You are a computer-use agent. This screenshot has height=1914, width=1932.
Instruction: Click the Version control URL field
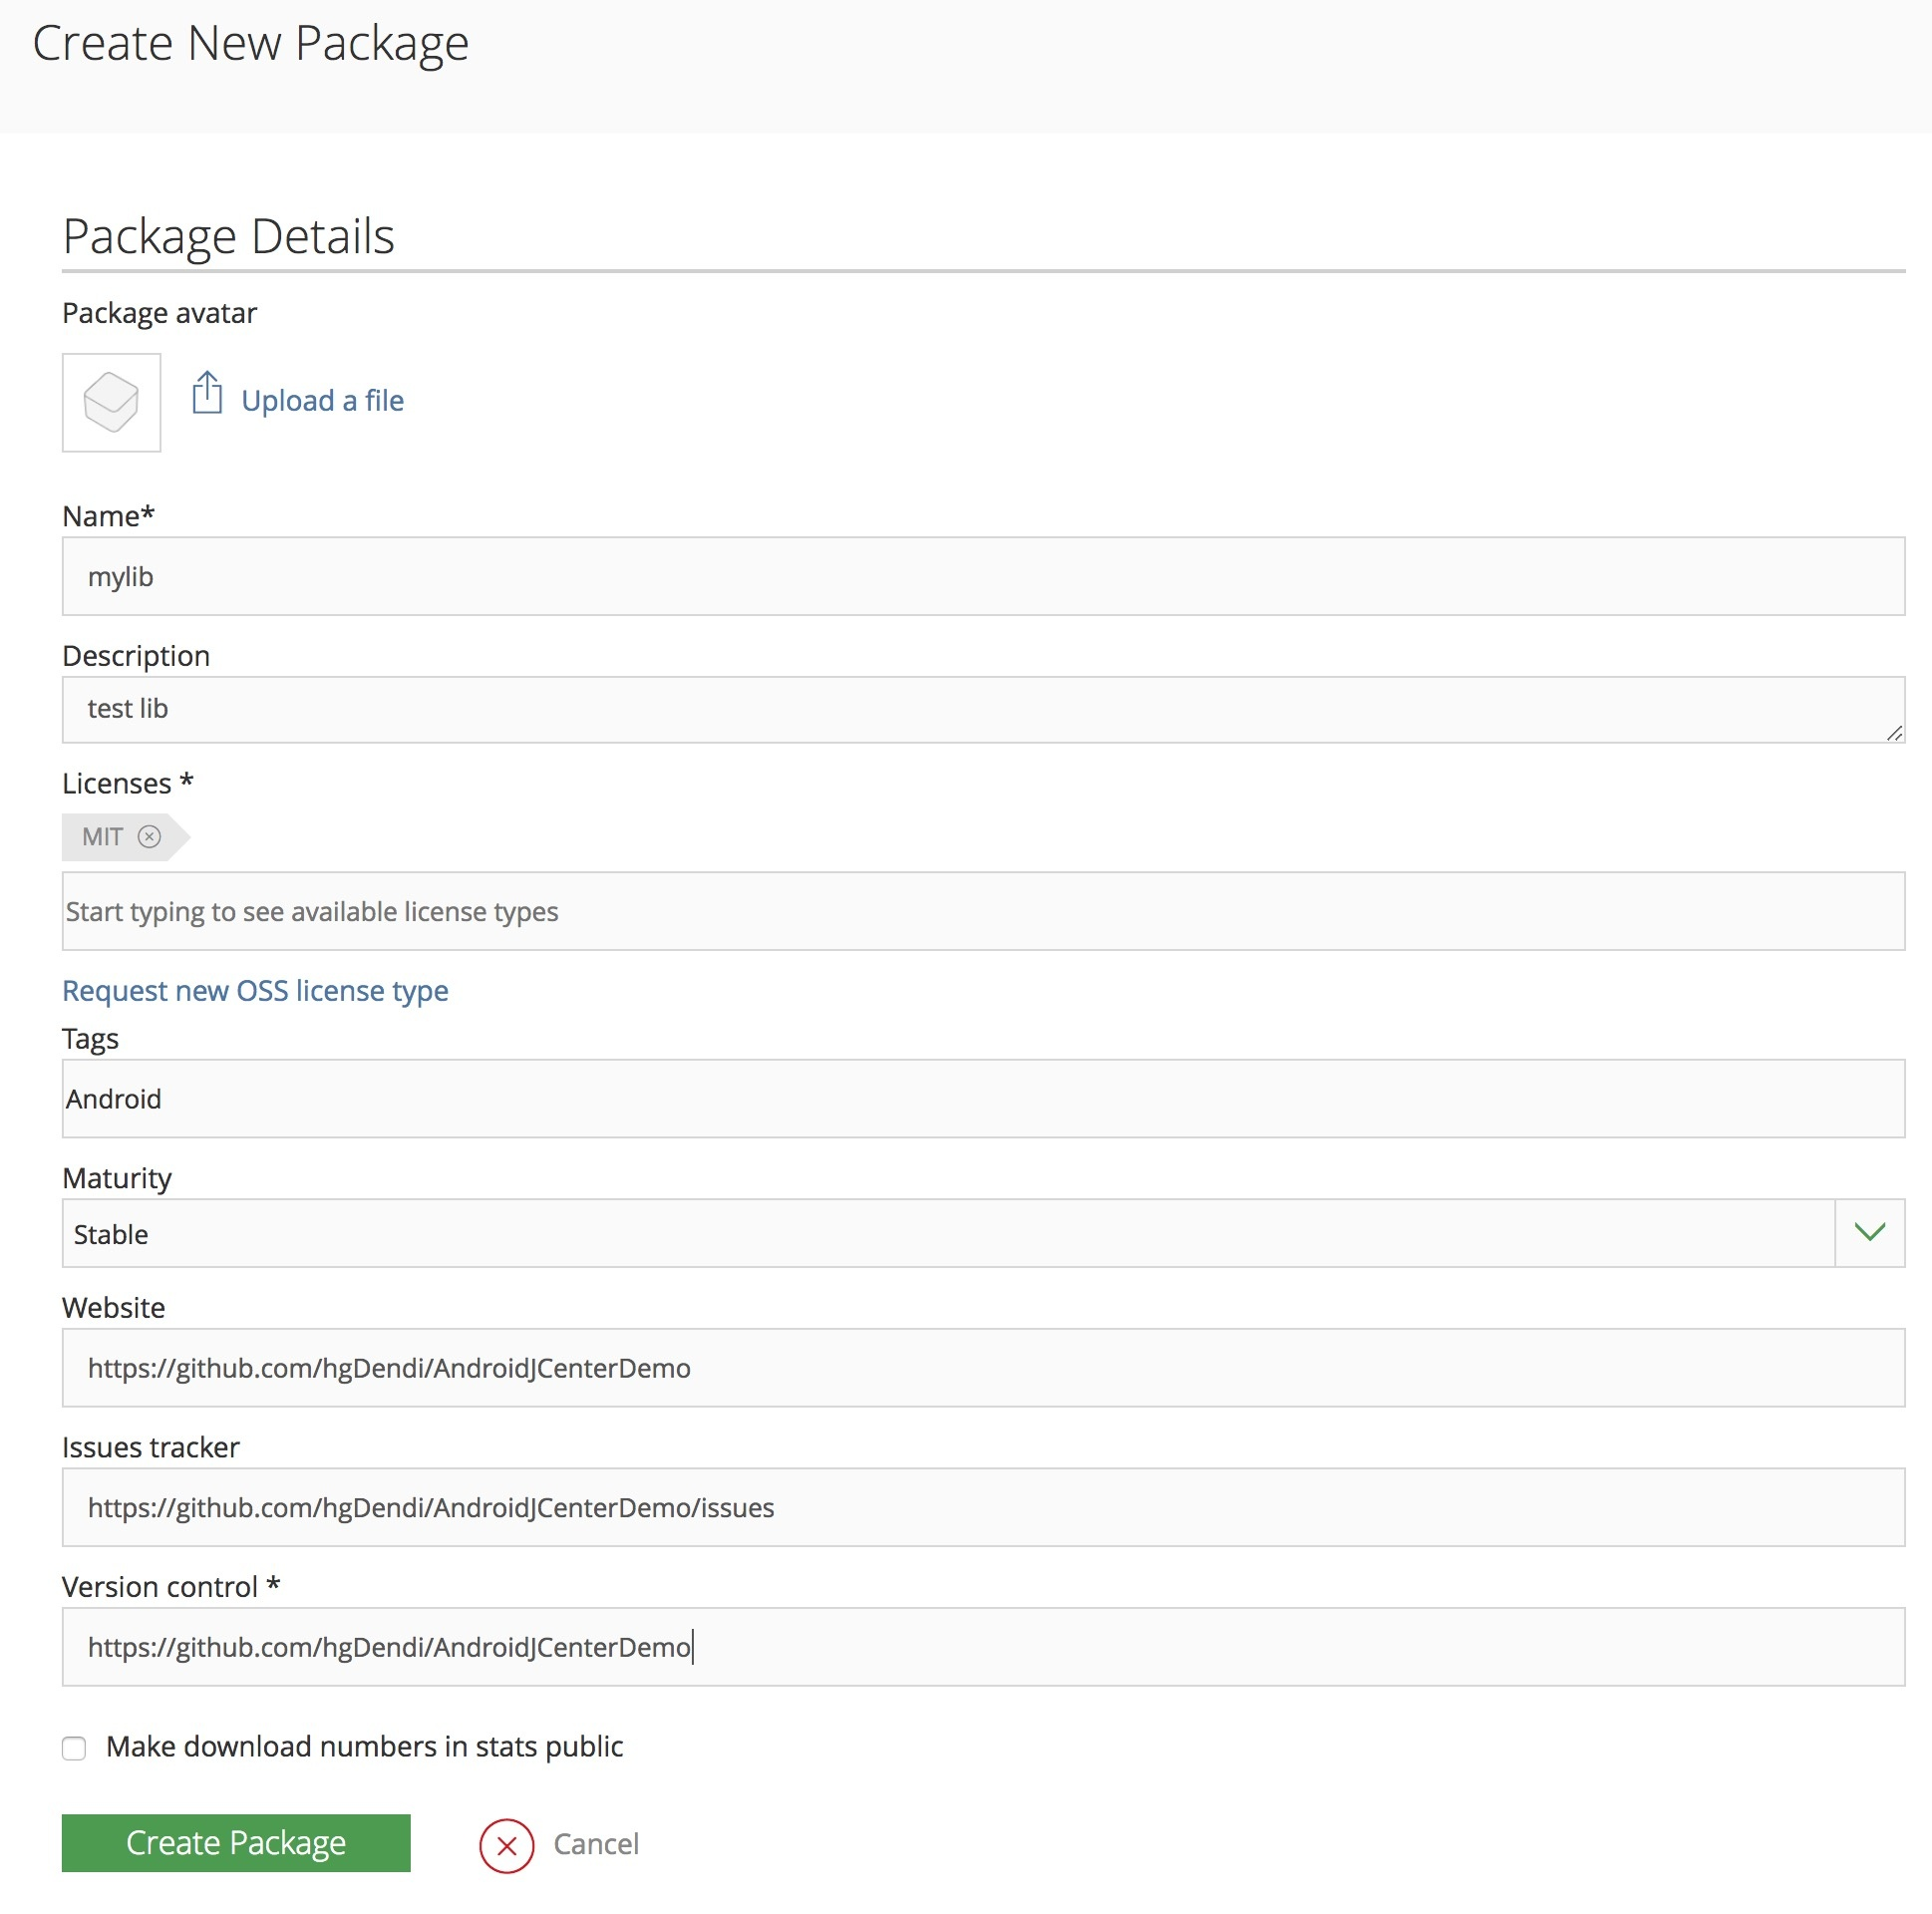pos(983,1647)
